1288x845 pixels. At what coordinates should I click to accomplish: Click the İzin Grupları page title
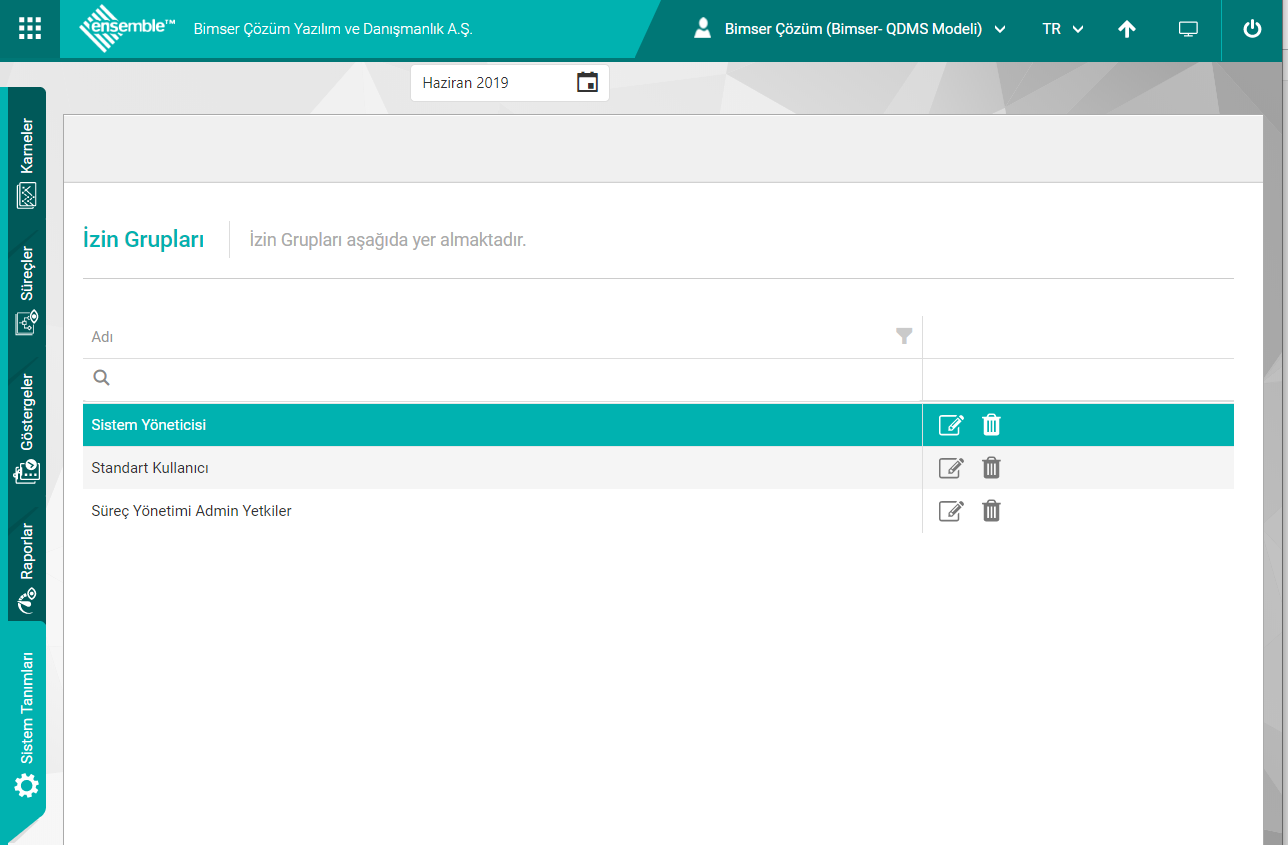[x=143, y=240]
